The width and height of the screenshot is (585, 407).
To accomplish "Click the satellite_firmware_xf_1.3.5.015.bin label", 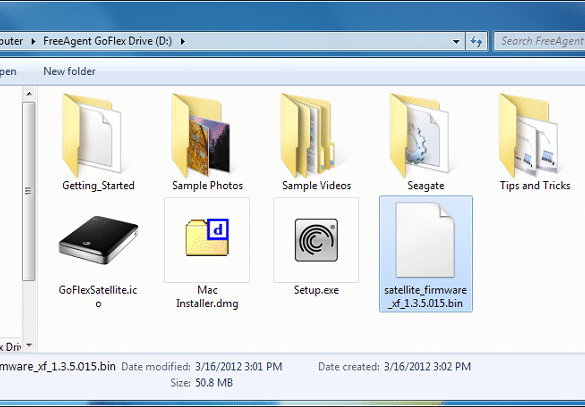I will [x=425, y=297].
